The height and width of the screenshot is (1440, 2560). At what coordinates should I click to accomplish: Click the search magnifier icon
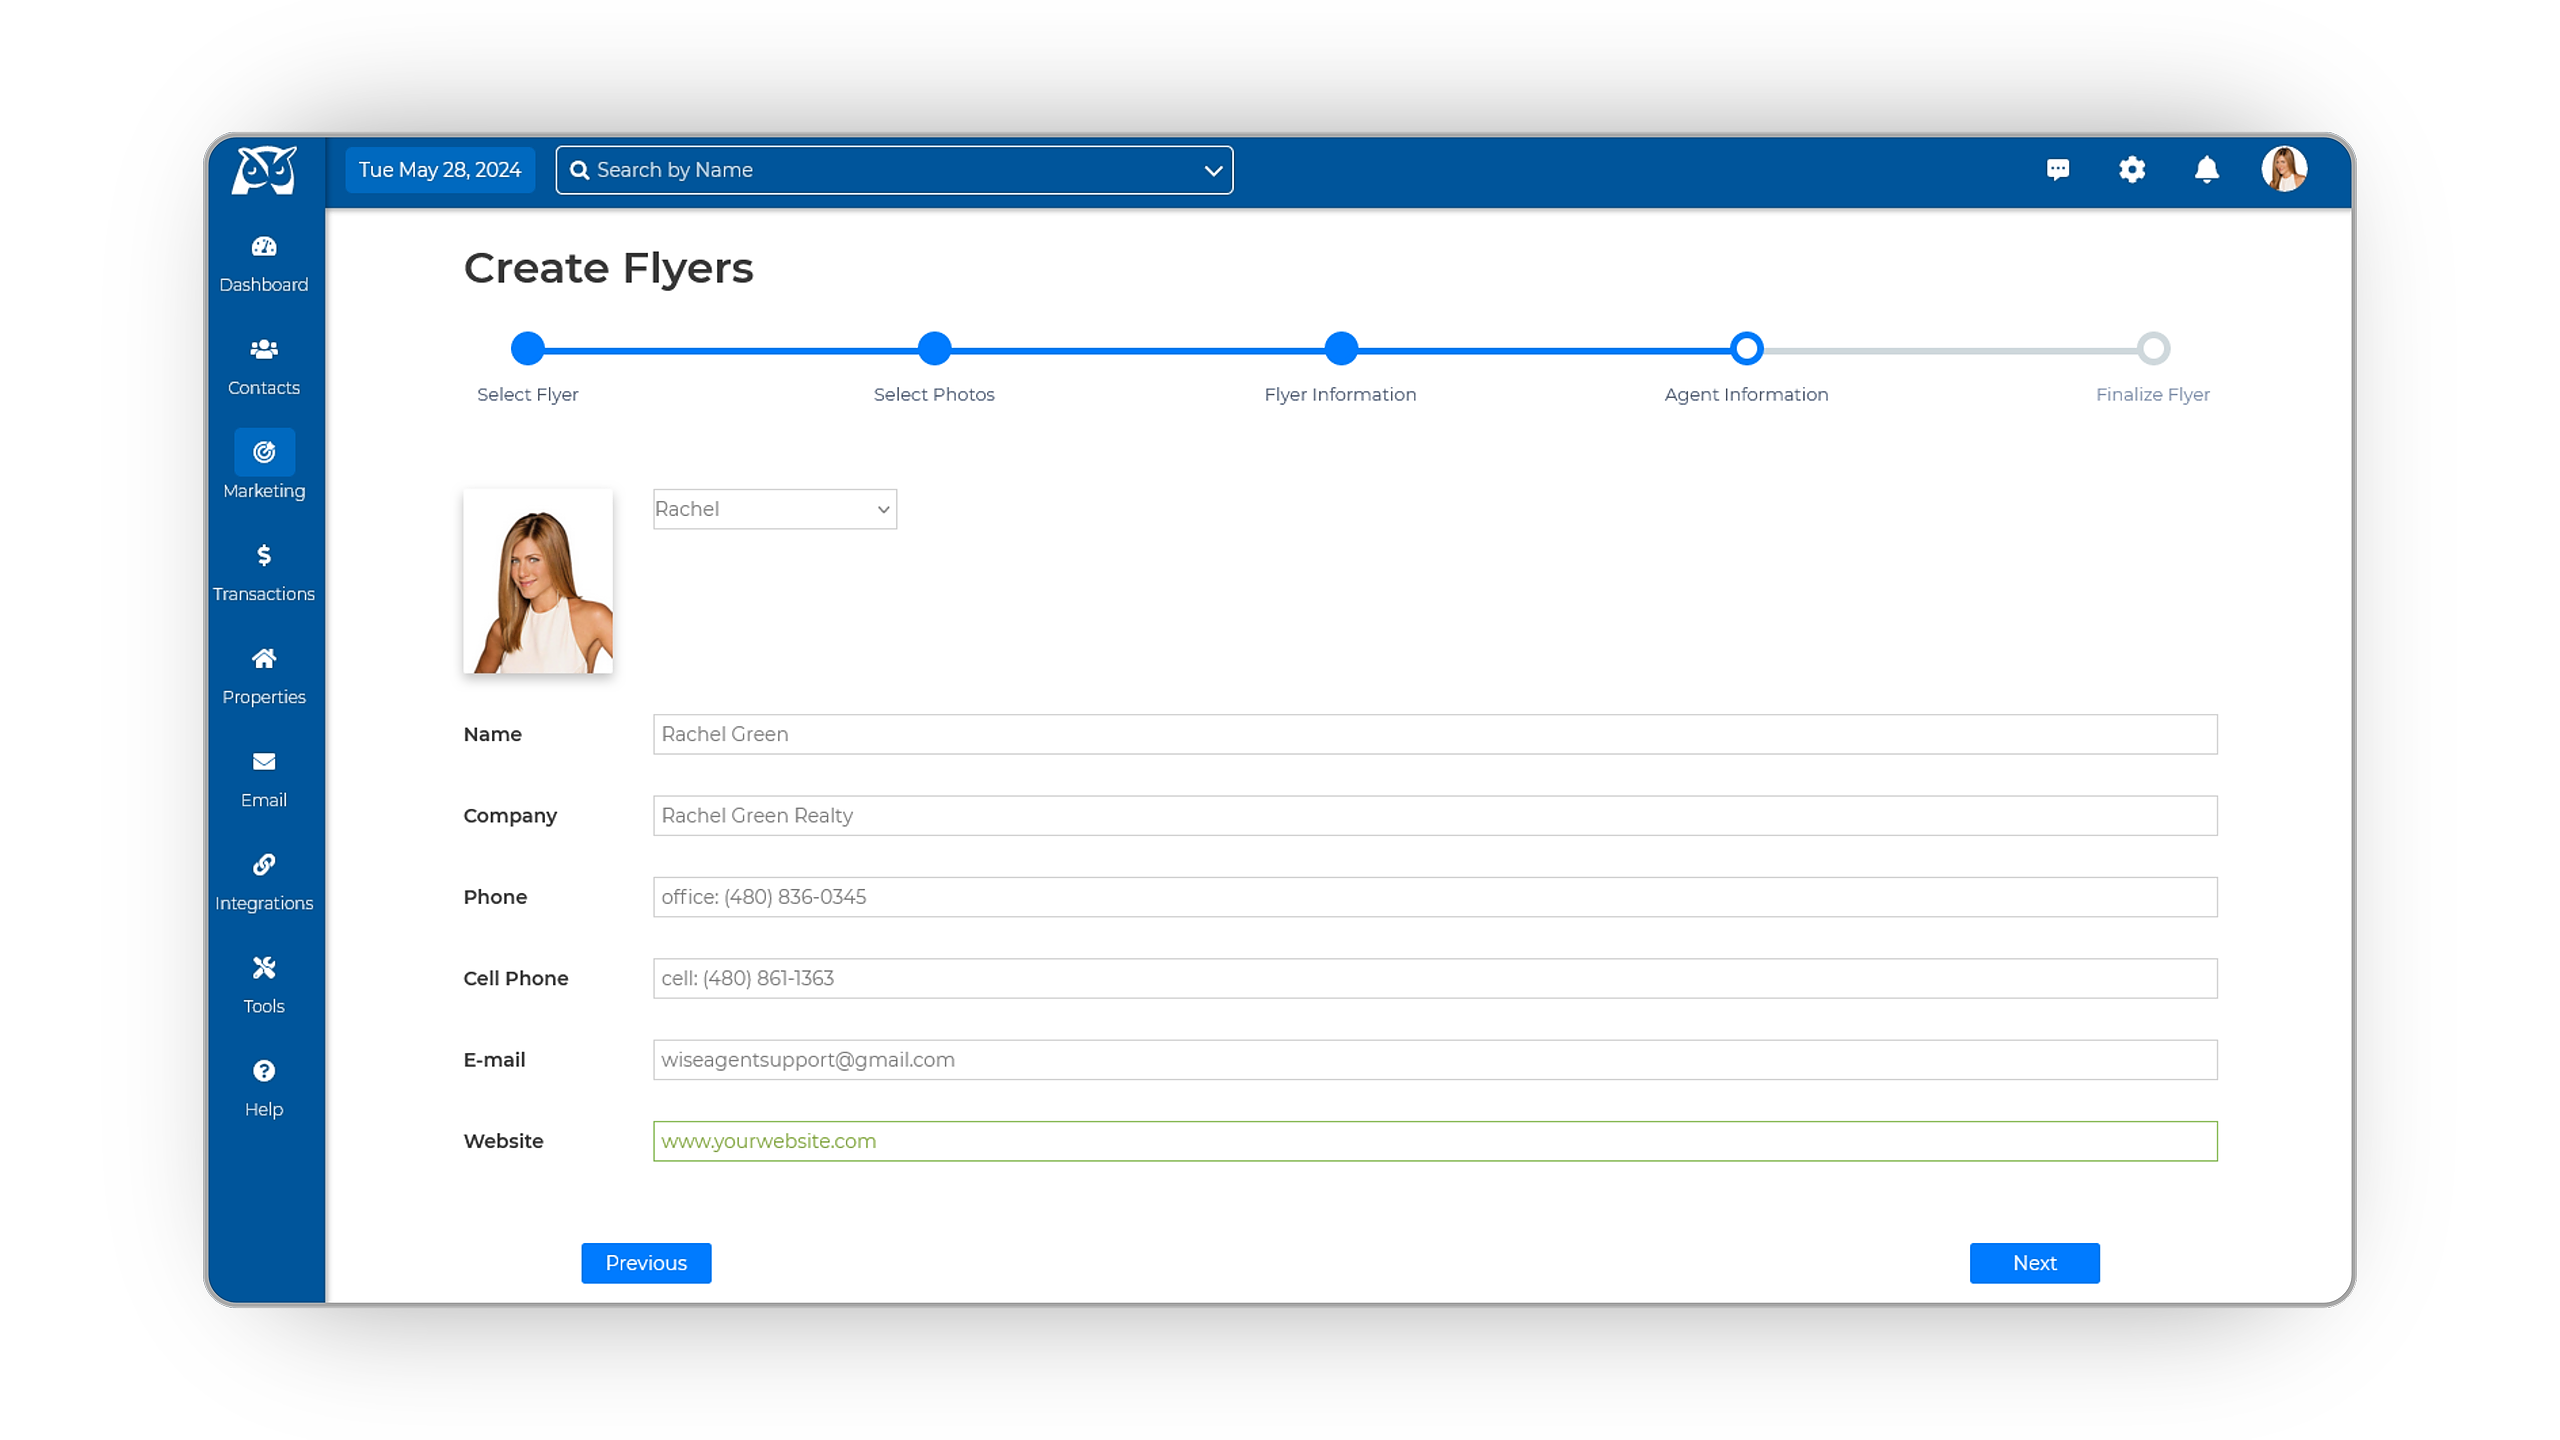pyautogui.click(x=579, y=170)
